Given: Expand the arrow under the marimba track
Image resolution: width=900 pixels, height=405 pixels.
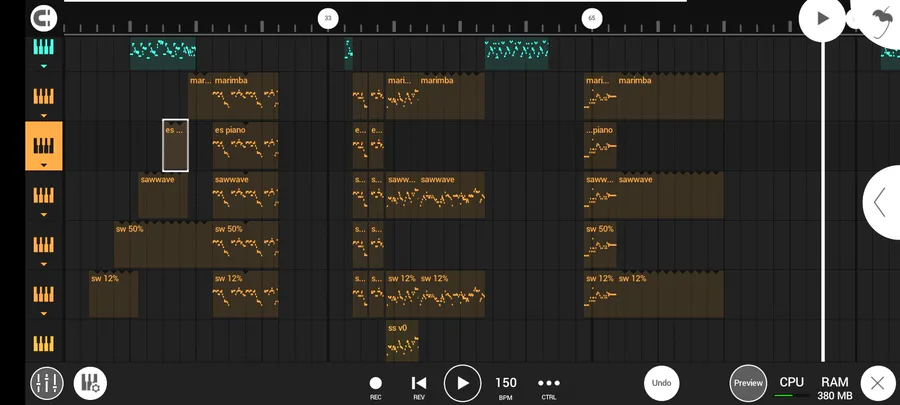Looking at the screenshot, I should pos(44,115).
